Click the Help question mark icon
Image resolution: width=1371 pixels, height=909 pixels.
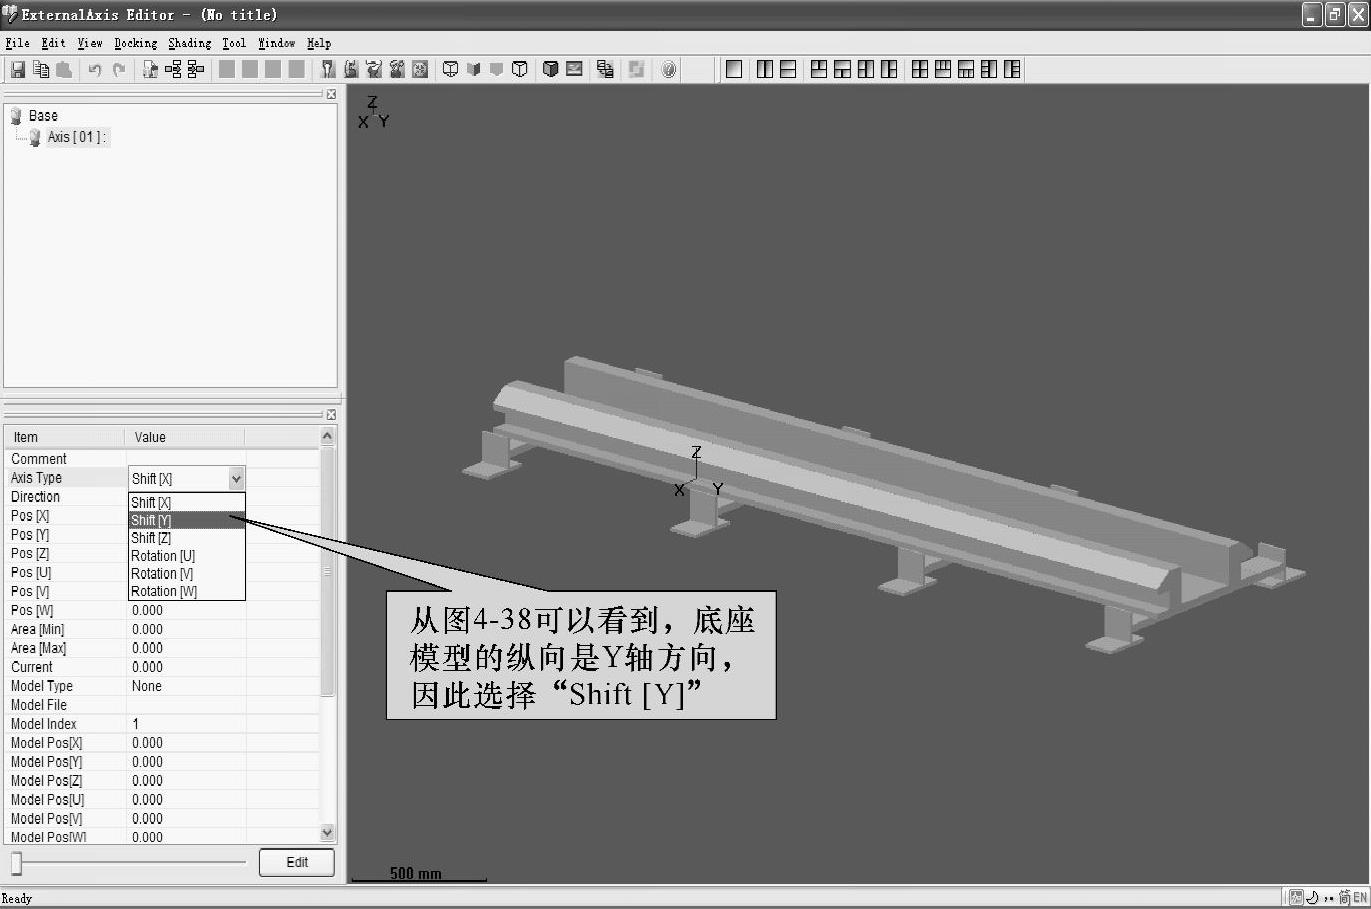[668, 69]
